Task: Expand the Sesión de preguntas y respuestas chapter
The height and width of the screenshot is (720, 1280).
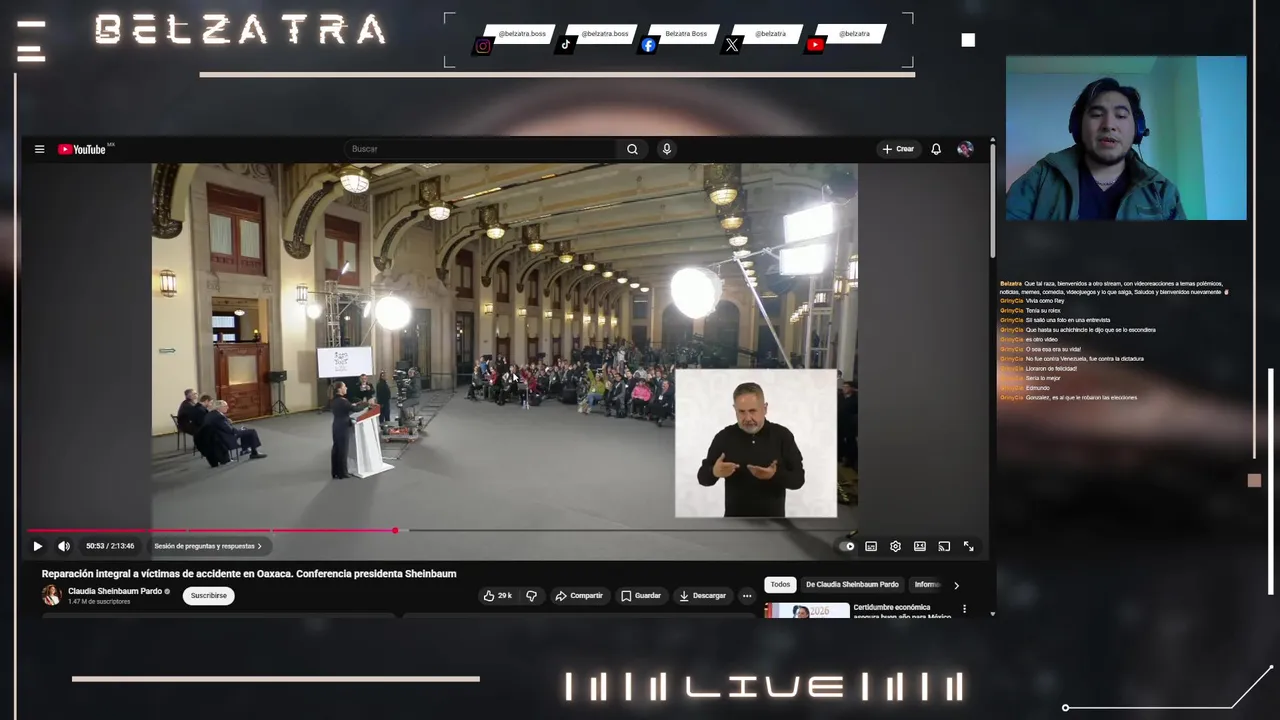Action: (208, 546)
